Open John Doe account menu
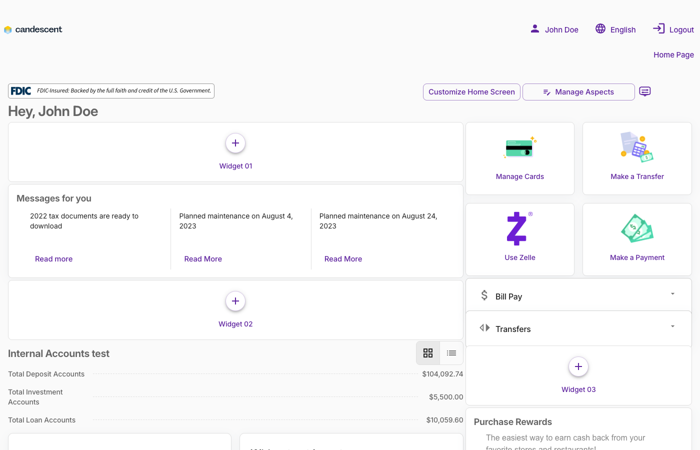Viewport: 700px width, 450px height. [561, 30]
